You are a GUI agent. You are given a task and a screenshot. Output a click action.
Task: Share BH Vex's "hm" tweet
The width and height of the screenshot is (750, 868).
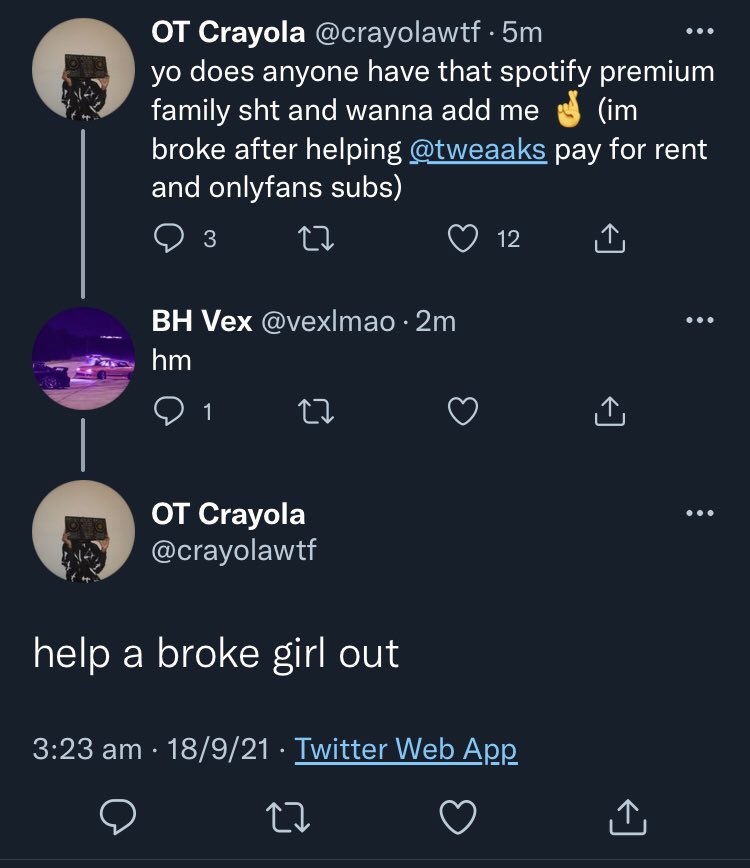609,411
